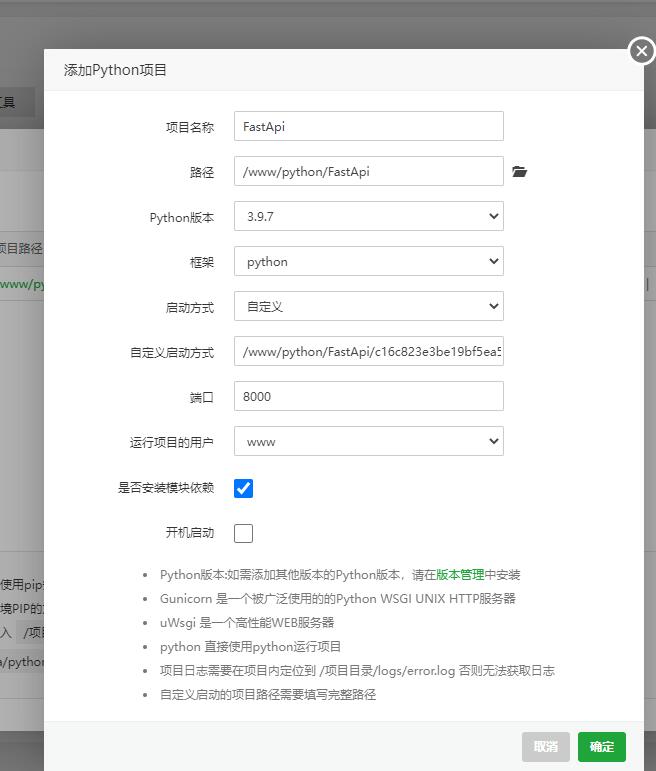Expand the Python版本 dropdown showing 3.9.7
656x771 pixels.
tap(368, 216)
